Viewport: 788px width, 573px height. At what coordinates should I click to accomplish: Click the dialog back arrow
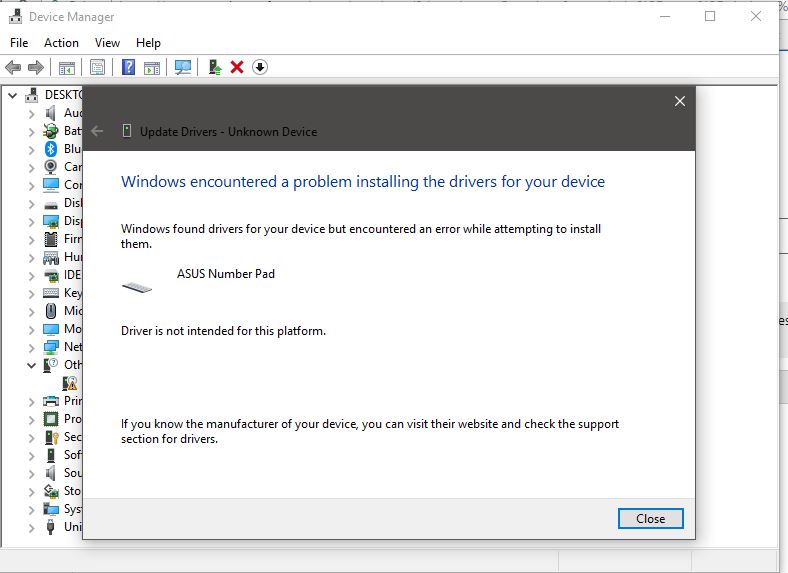click(97, 132)
